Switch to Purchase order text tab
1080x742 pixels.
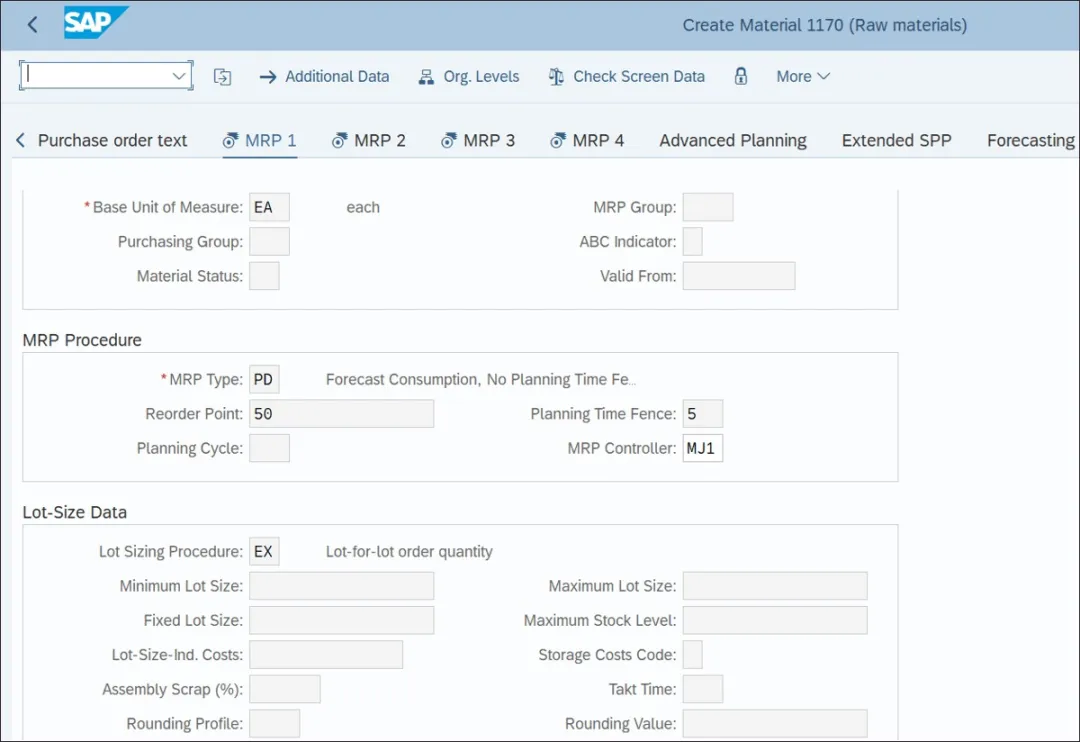click(112, 141)
